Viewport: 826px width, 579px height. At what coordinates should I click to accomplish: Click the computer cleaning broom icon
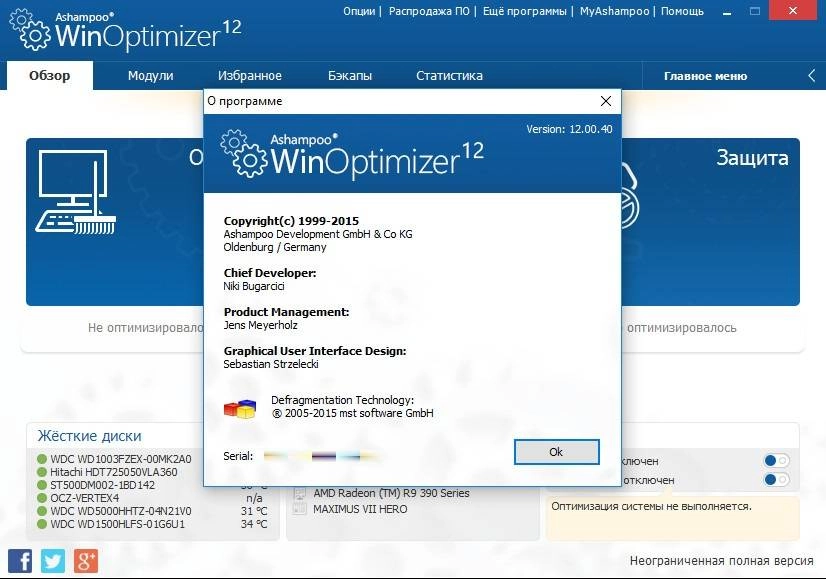[x=75, y=192]
